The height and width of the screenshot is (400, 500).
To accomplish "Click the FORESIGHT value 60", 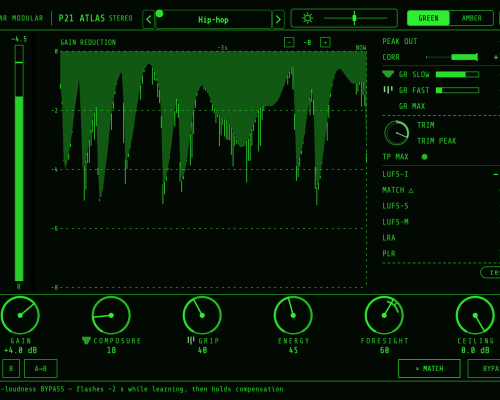I will [x=384, y=350].
